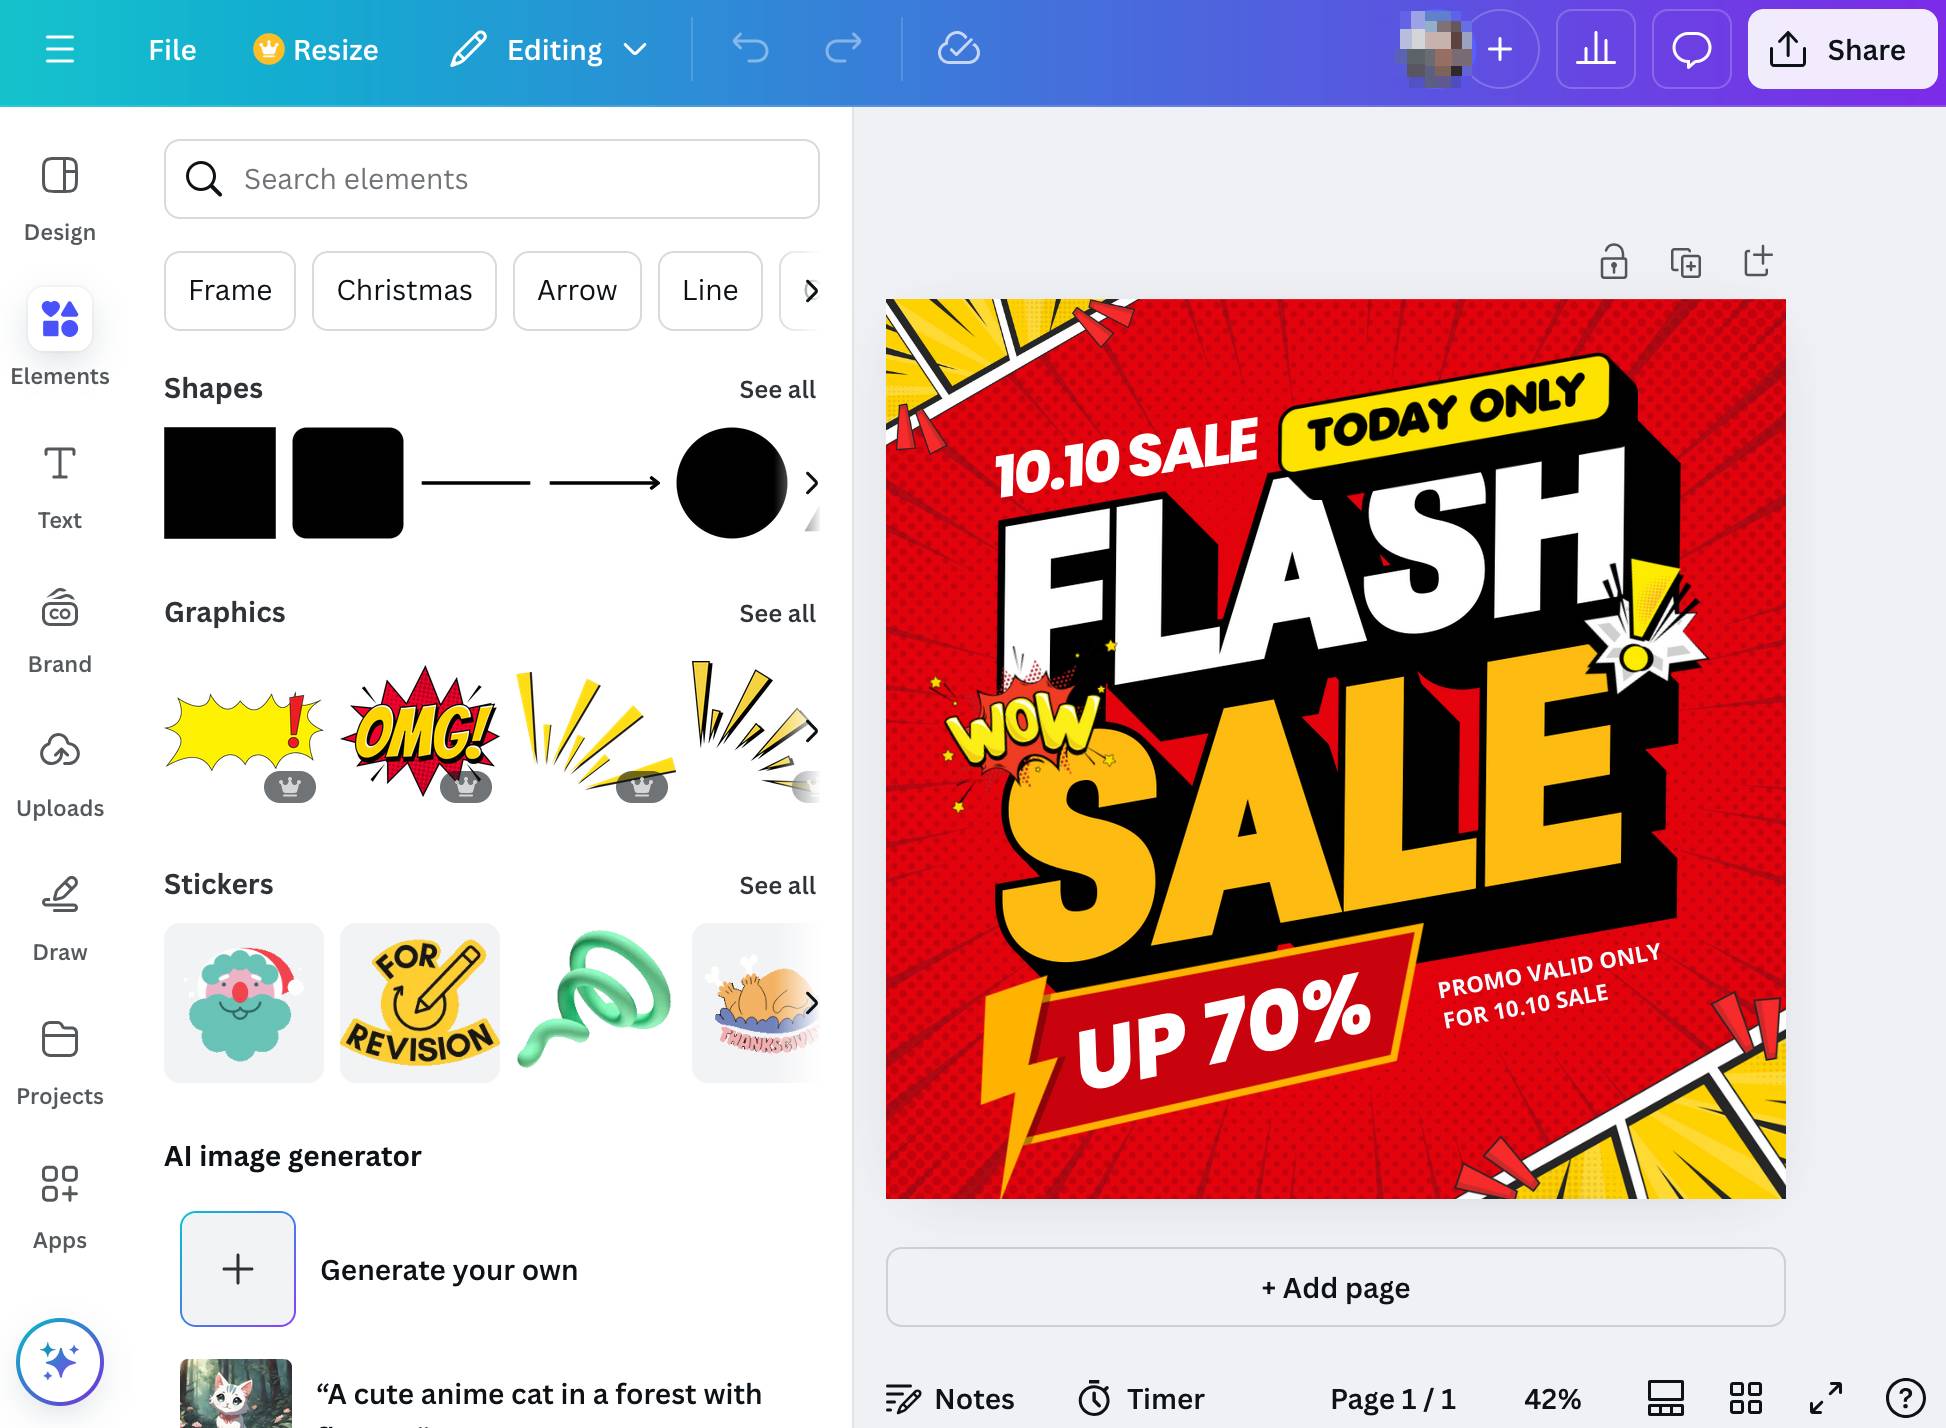Select the File menu item
1946x1428 pixels.
(x=171, y=50)
